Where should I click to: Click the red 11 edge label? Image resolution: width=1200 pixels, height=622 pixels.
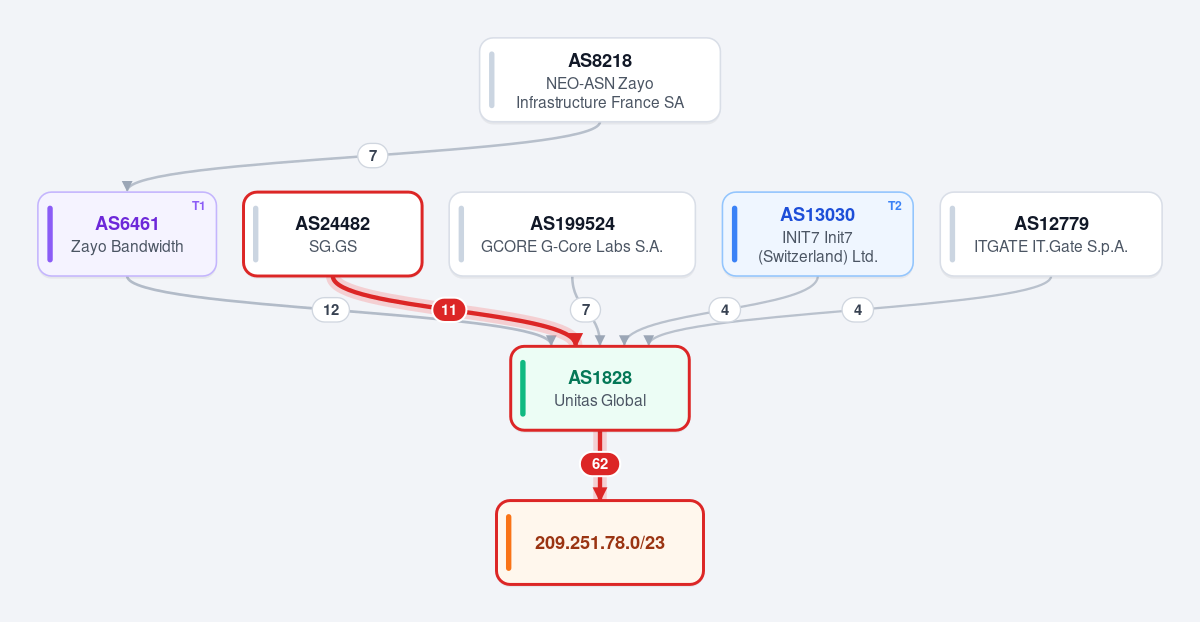(x=449, y=310)
